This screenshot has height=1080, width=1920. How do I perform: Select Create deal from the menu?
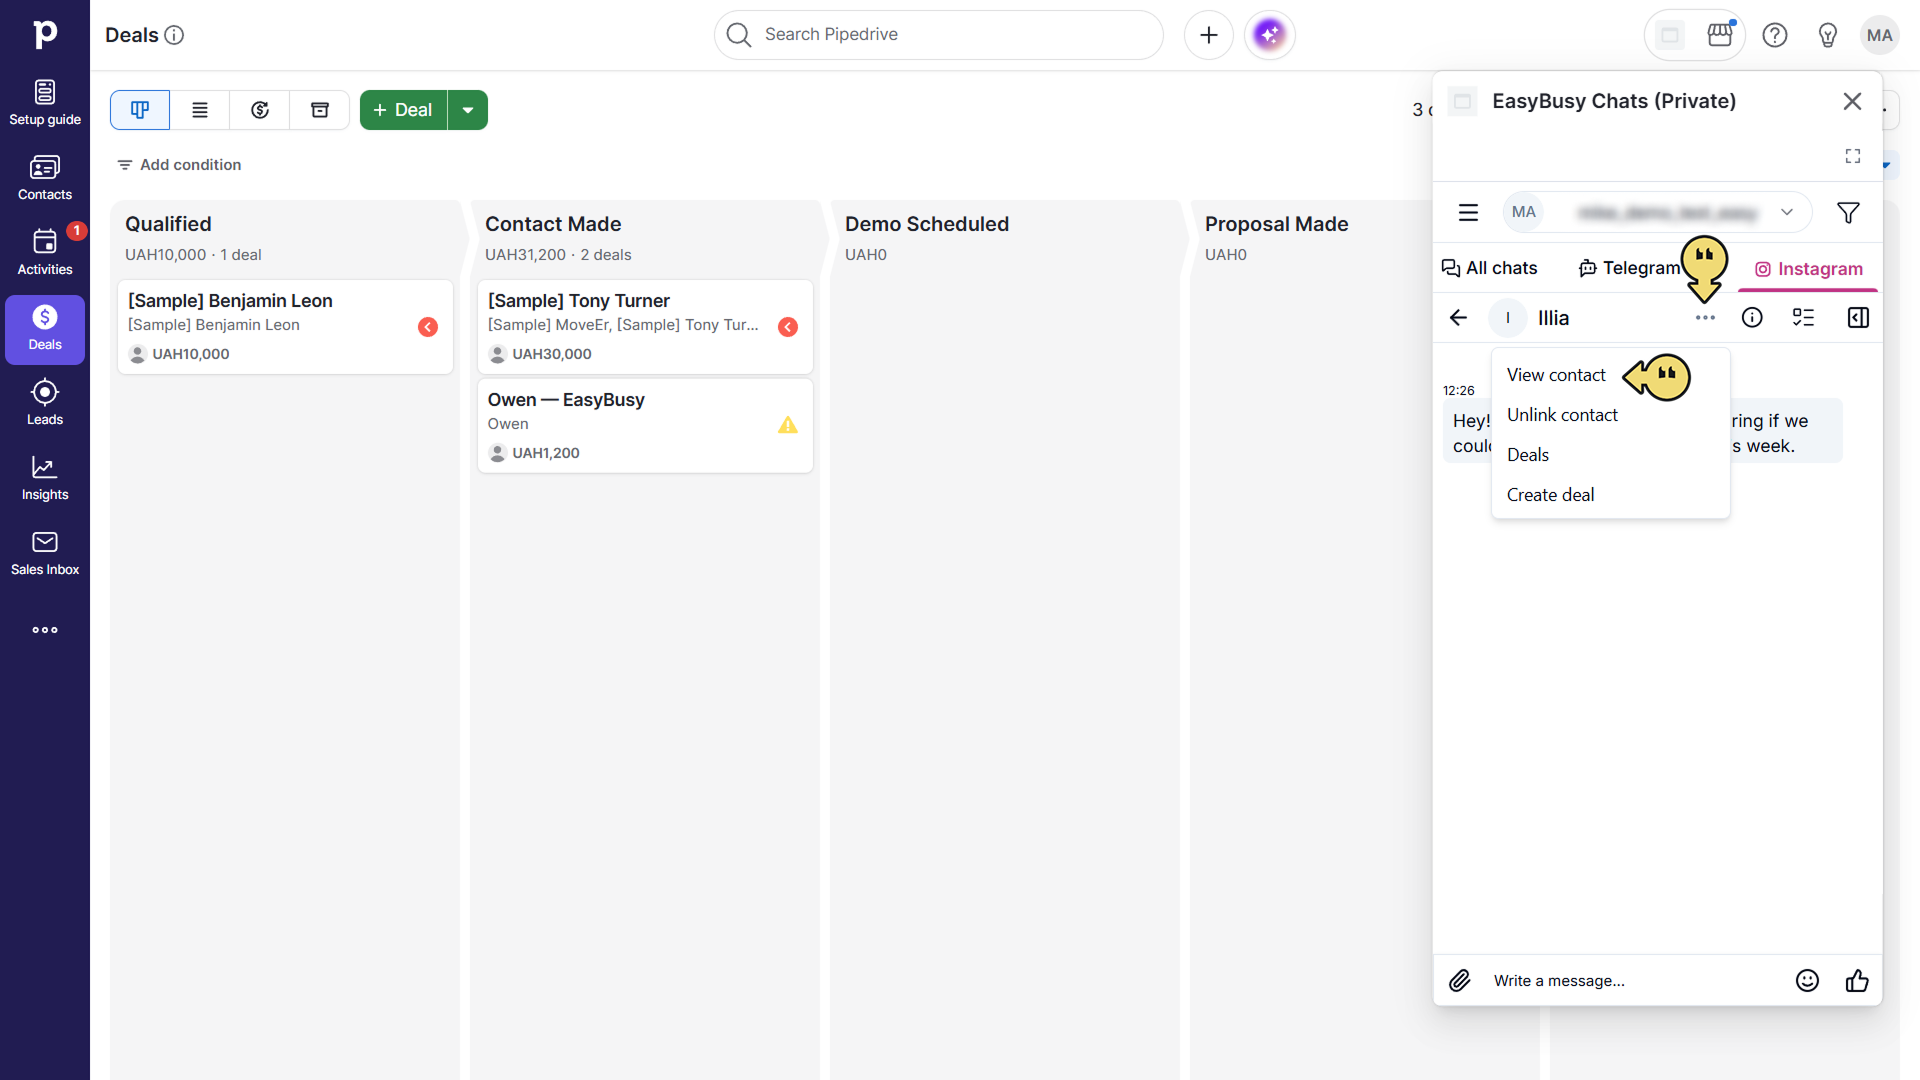pos(1550,495)
